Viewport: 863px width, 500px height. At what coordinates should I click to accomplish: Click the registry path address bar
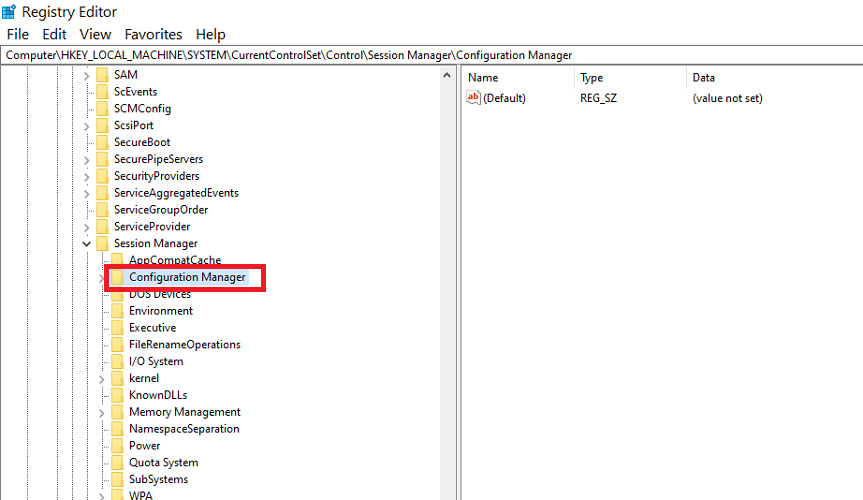(432, 55)
